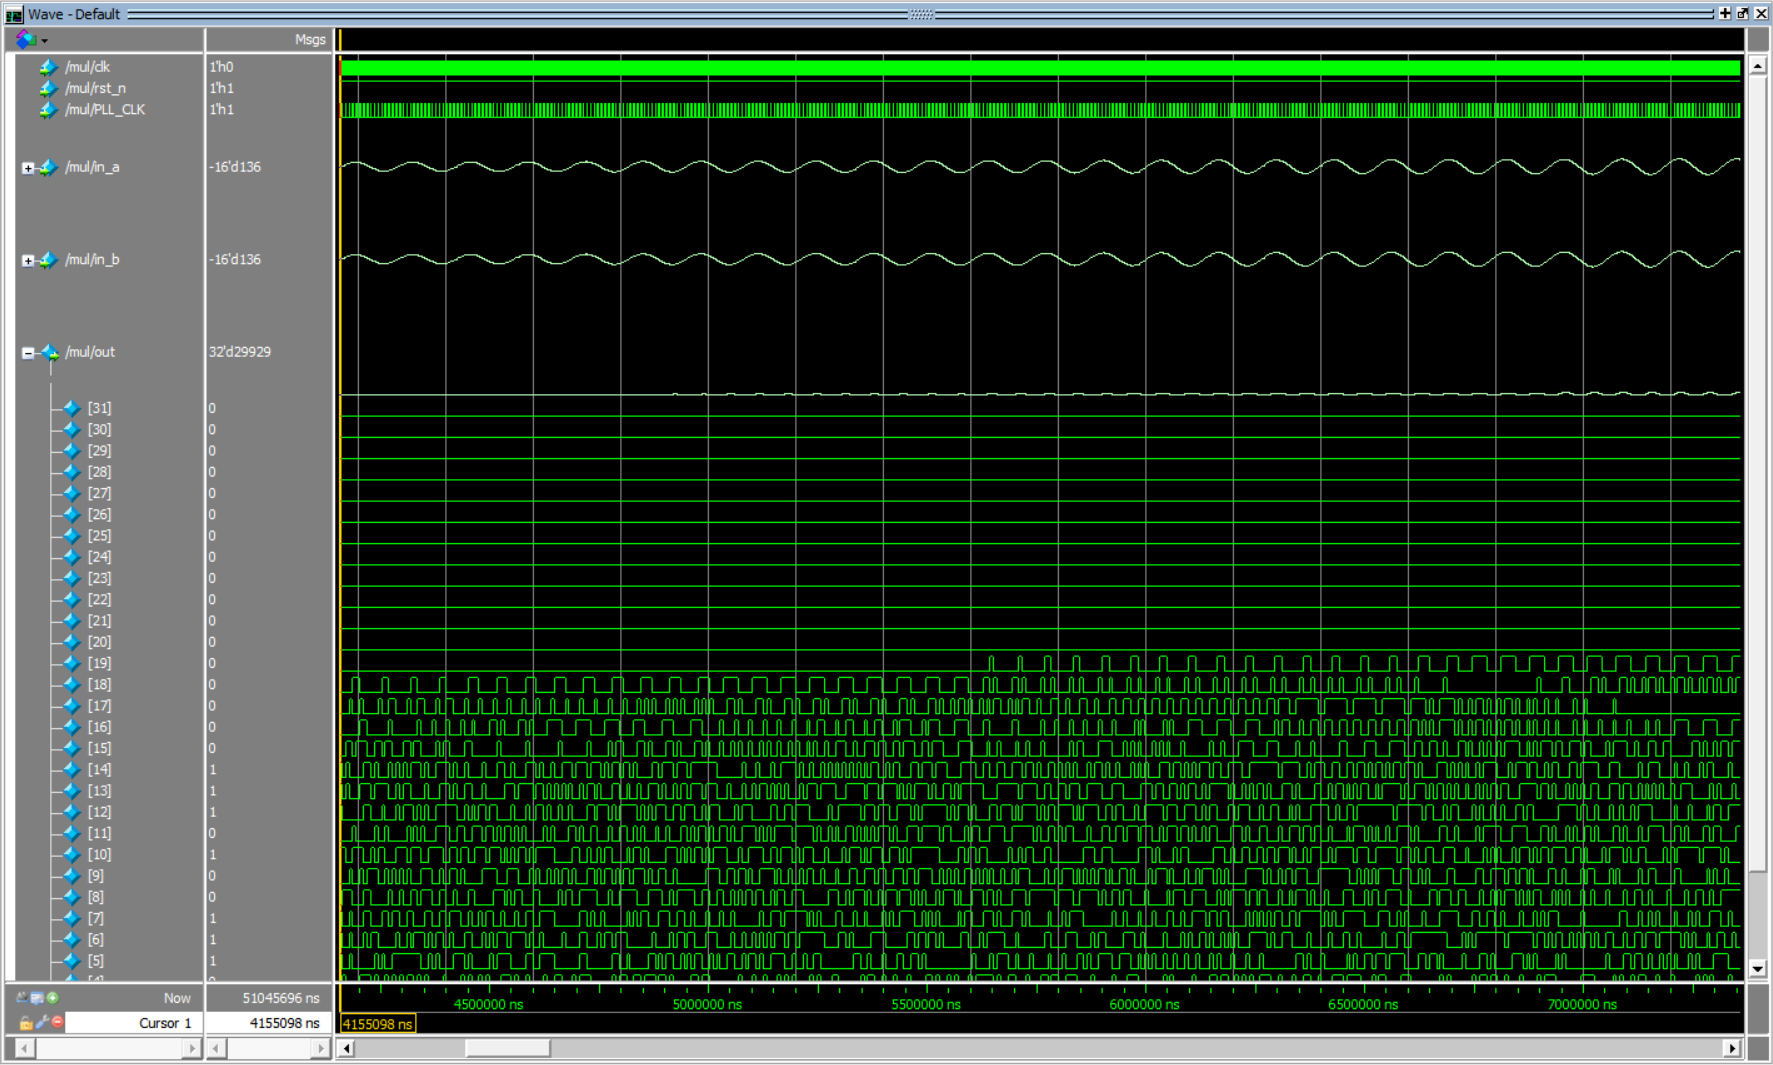This screenshot has width=1773, height=1065.
Task: Toggle the cursor lock padlock icon
Action: point(26,1022)
